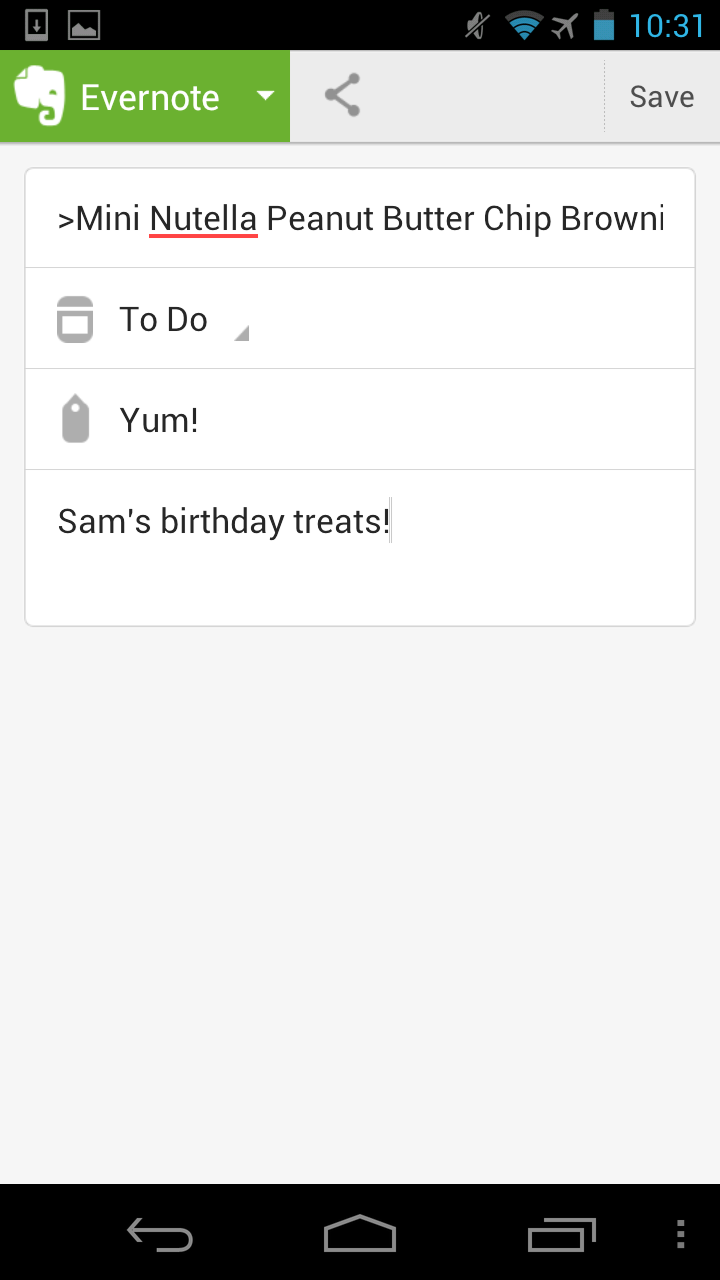Tap the tag icon beside Yum!

(x=76, y=419)
